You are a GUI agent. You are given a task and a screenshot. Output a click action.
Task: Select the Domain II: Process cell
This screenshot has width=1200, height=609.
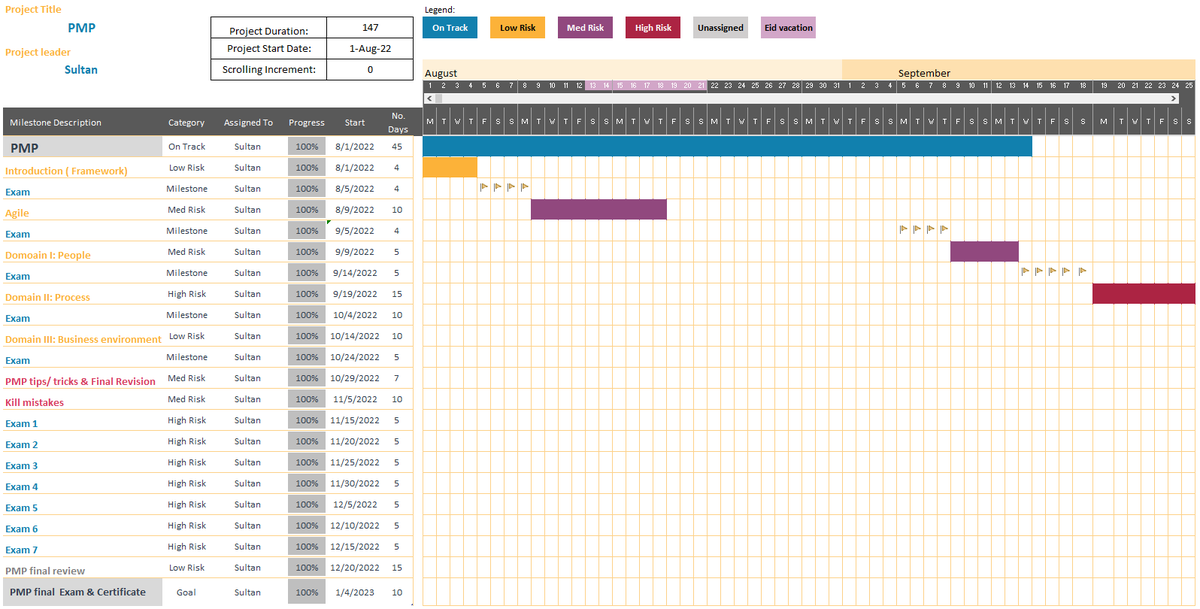[x=82, y=295]
